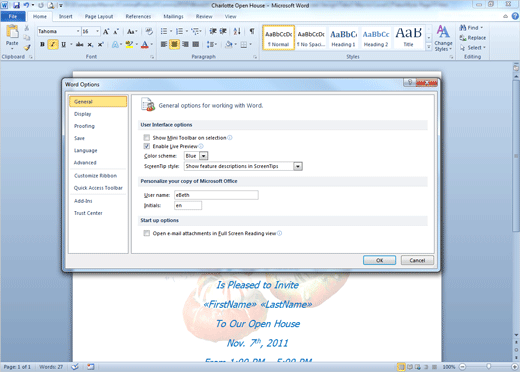Confirm Word Options with OK button
Viewport: 520px width, 372px height.
pos(379,260)
